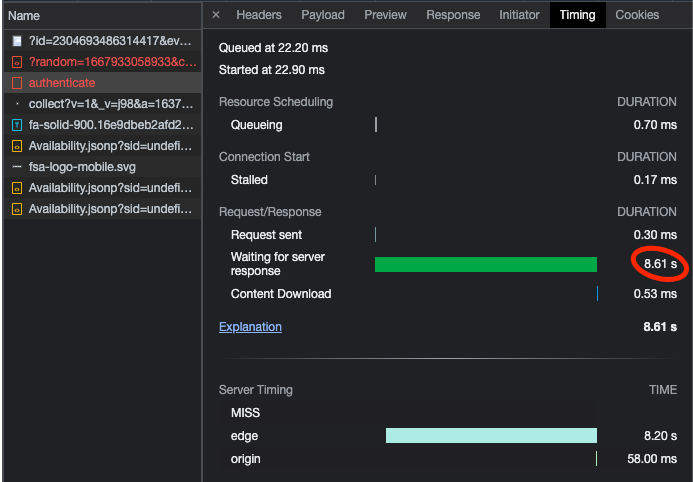
Task: Click the red script icon of ?random request
Action: (x=17, y=62)
